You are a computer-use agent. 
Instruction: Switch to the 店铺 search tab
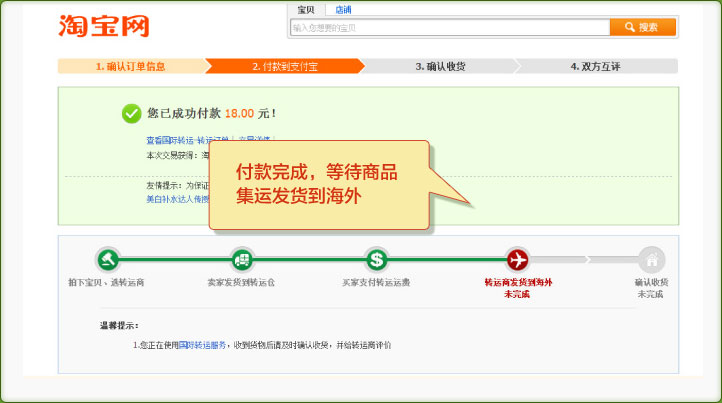(343, 10)
